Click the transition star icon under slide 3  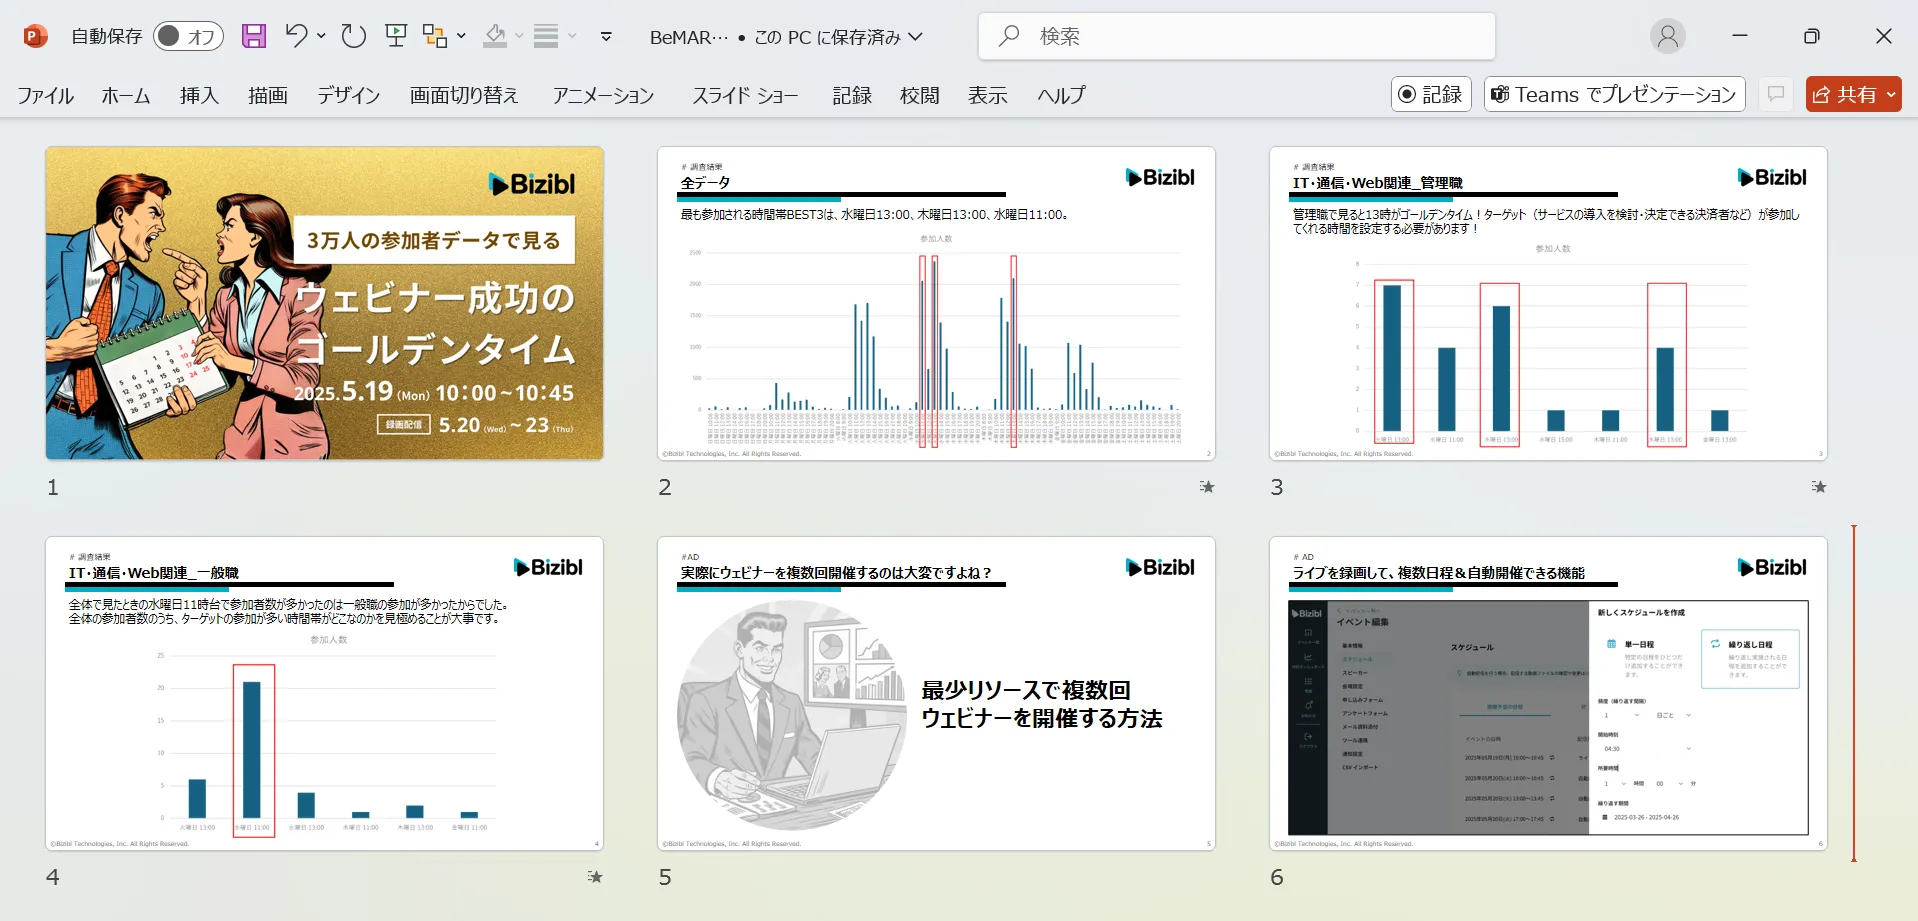(x=1819, y=487)
